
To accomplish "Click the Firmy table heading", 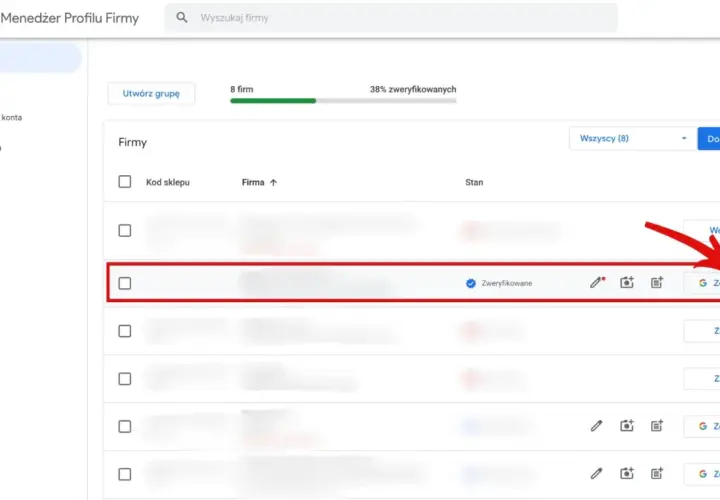I will 132,142.
